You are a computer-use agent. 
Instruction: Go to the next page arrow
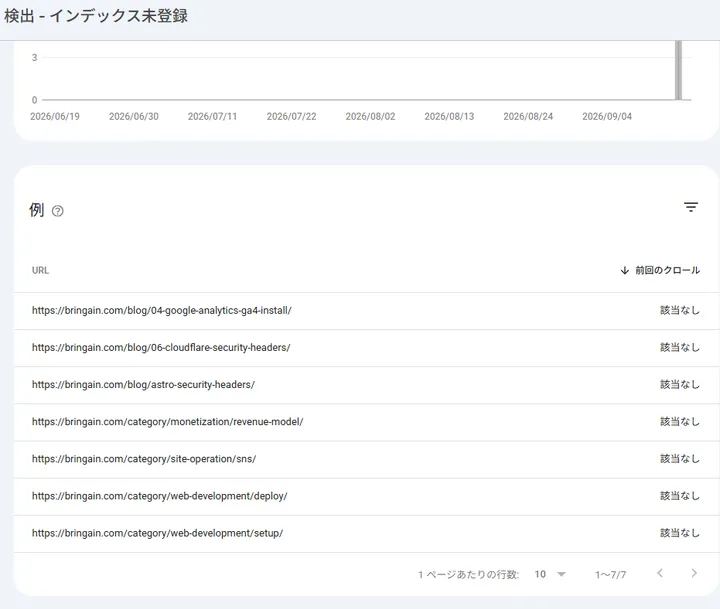click(x=694, y=573)
